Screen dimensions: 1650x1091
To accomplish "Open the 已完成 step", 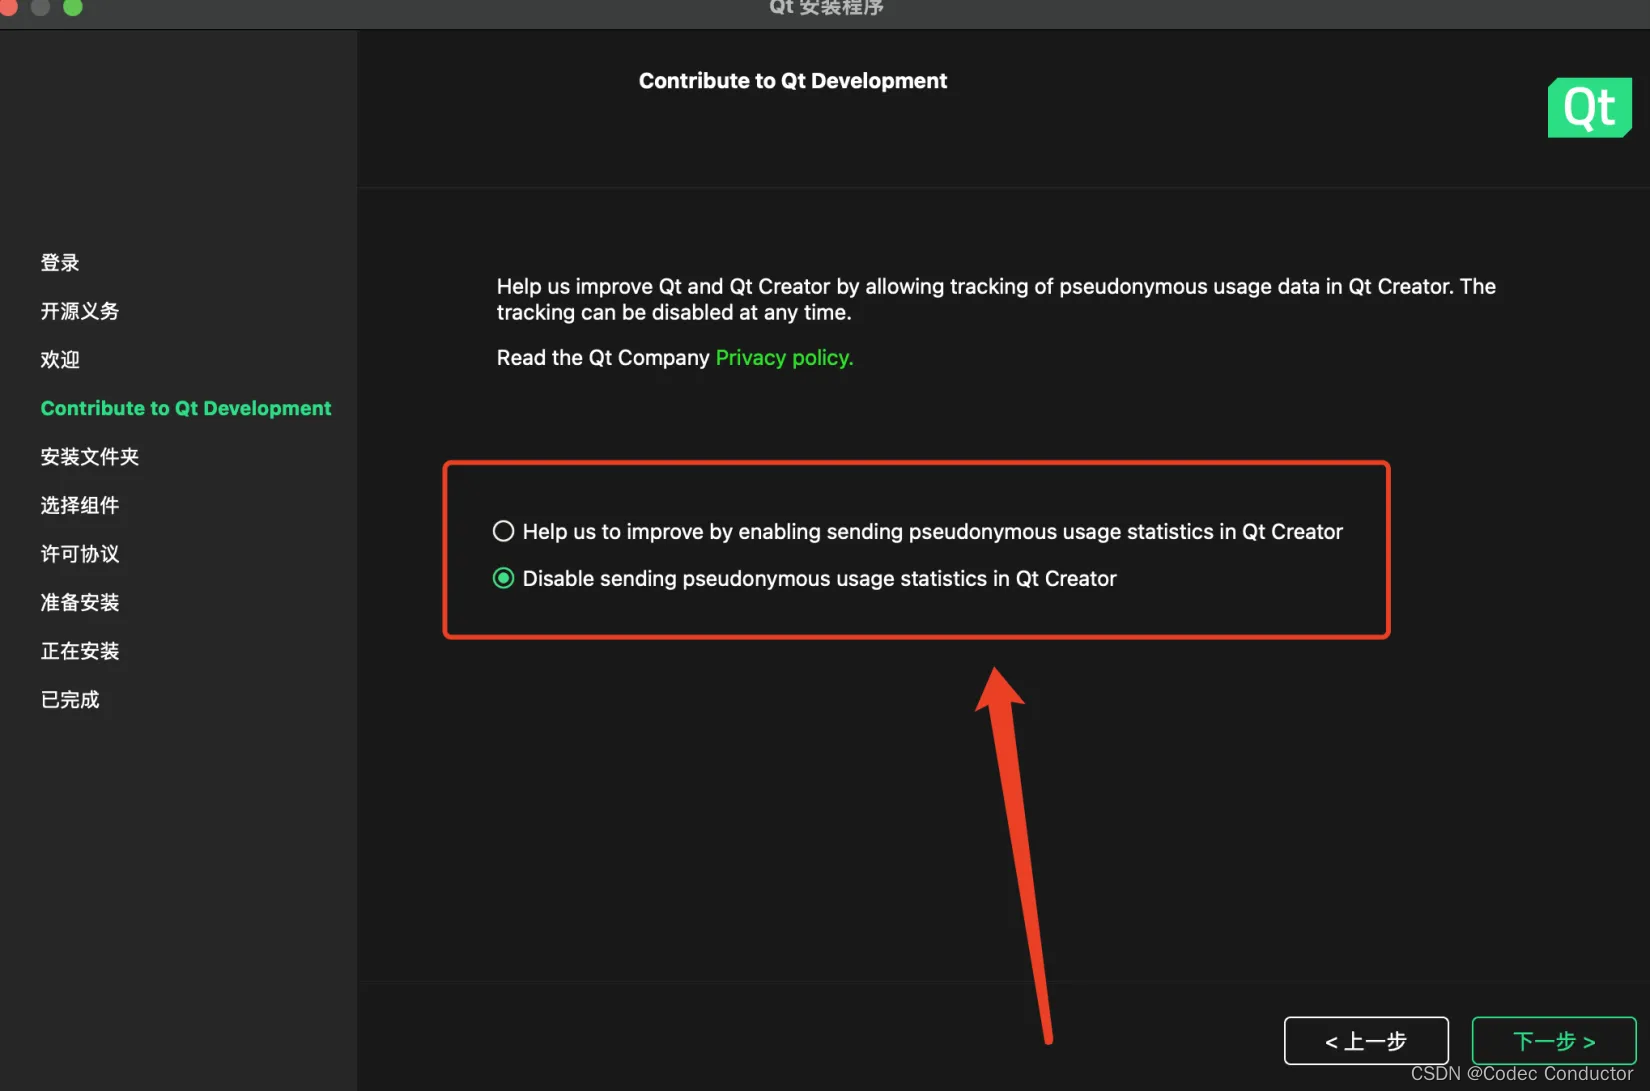I will (70, 699).
